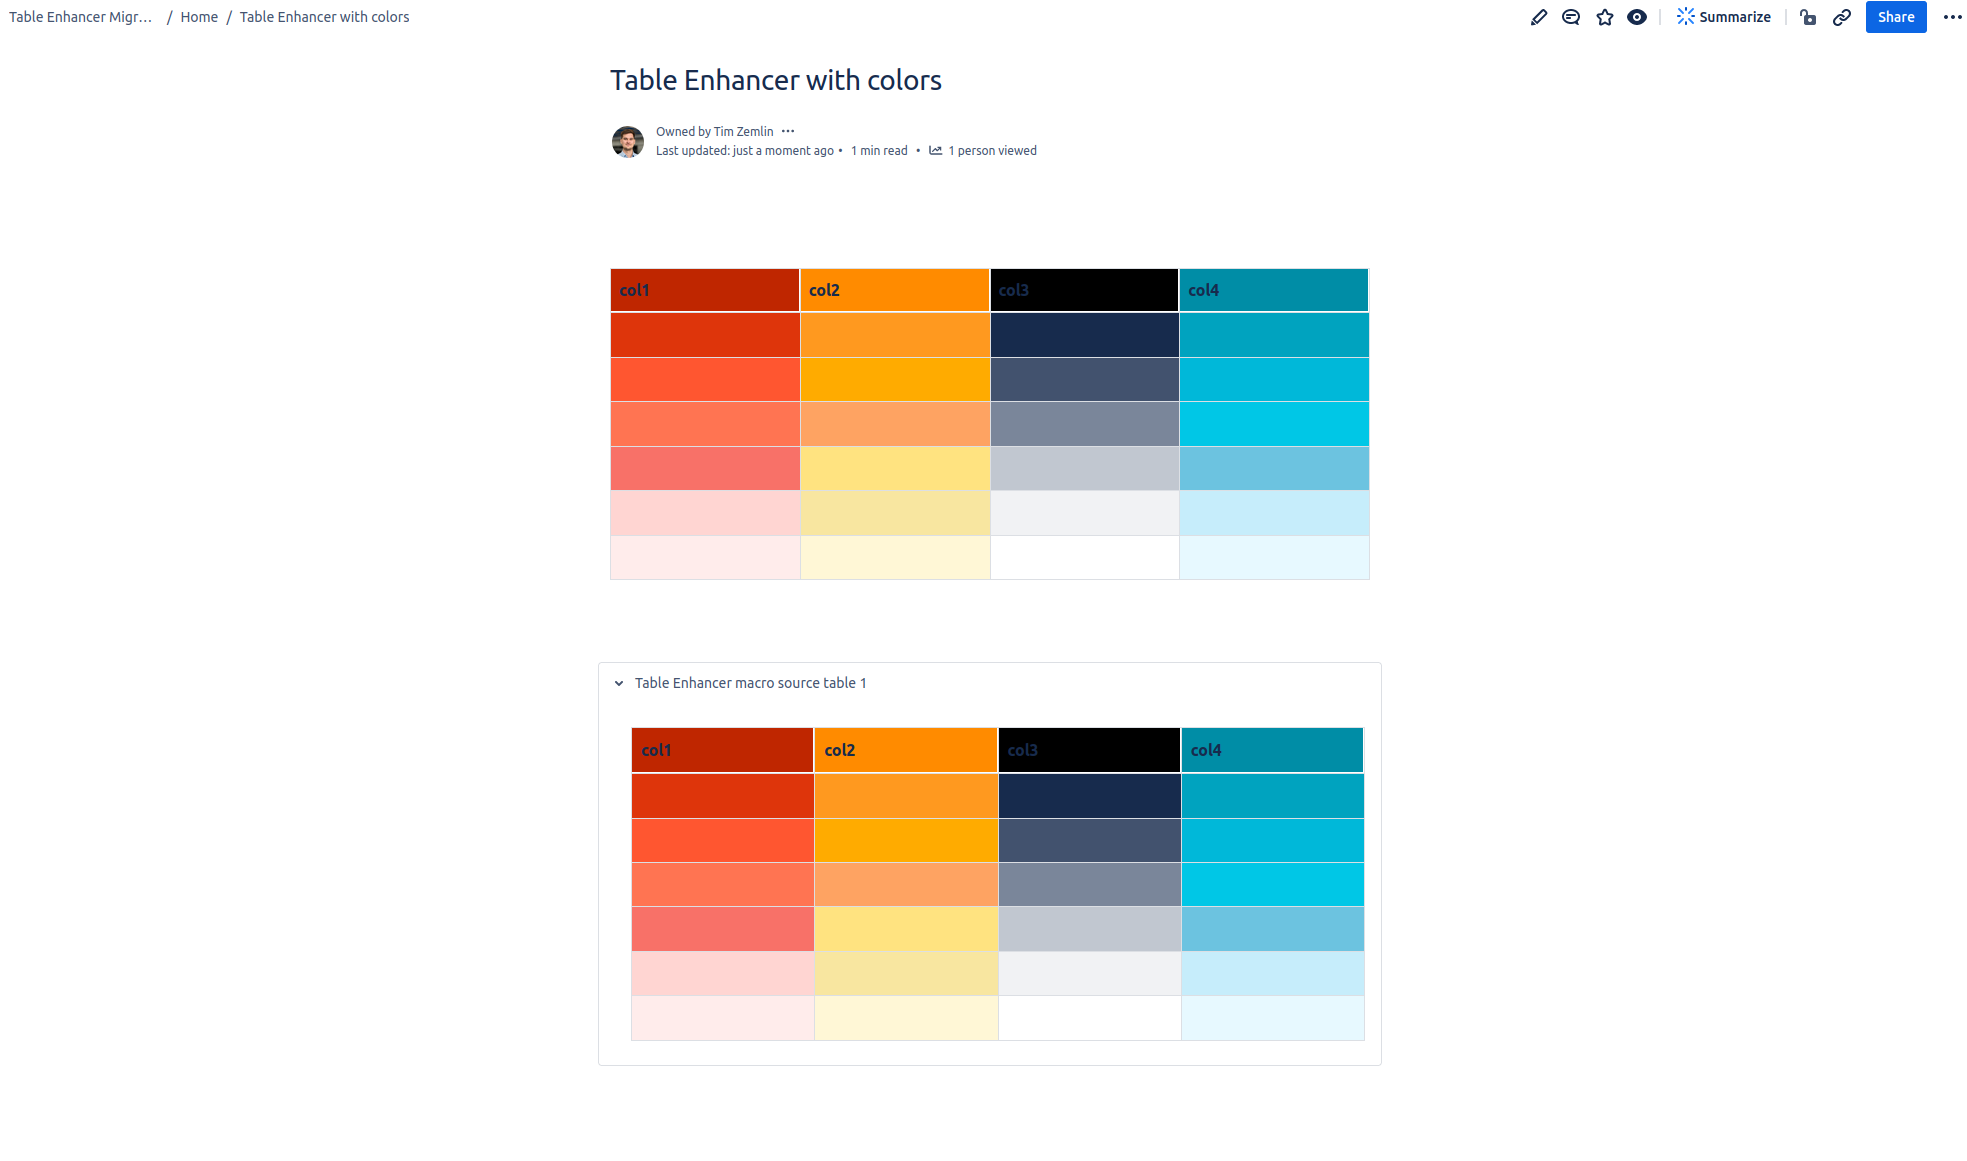
Task: Open inline comments with the speech bubble icon
Action: click(x=1571, y=17)
